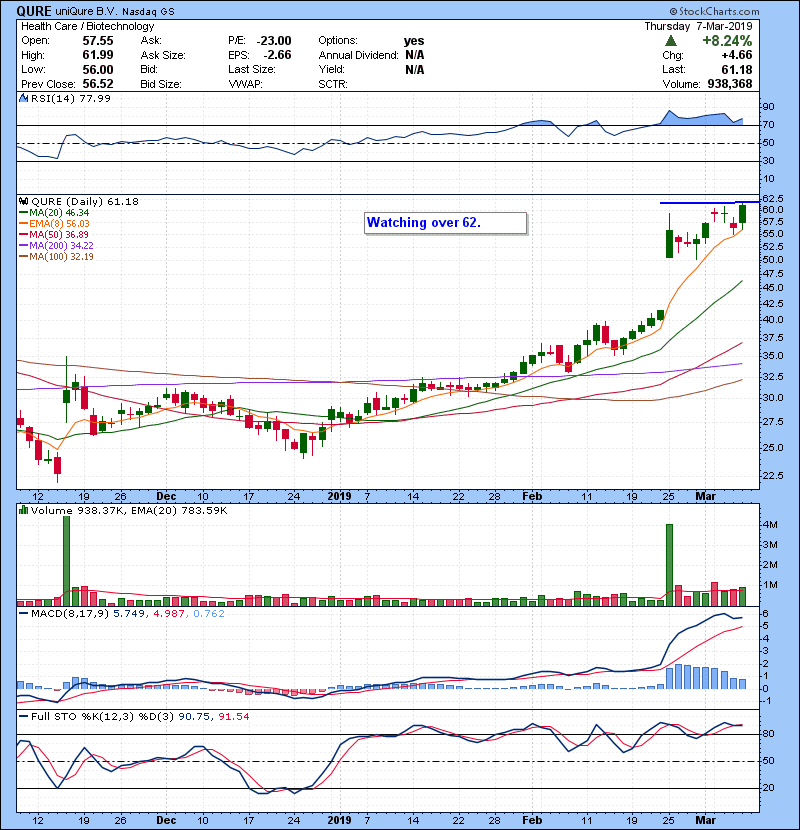Screen dimensions: 800x830
Task: Click the green up-triangle beside +8.24%
Action: coord(671,41)
